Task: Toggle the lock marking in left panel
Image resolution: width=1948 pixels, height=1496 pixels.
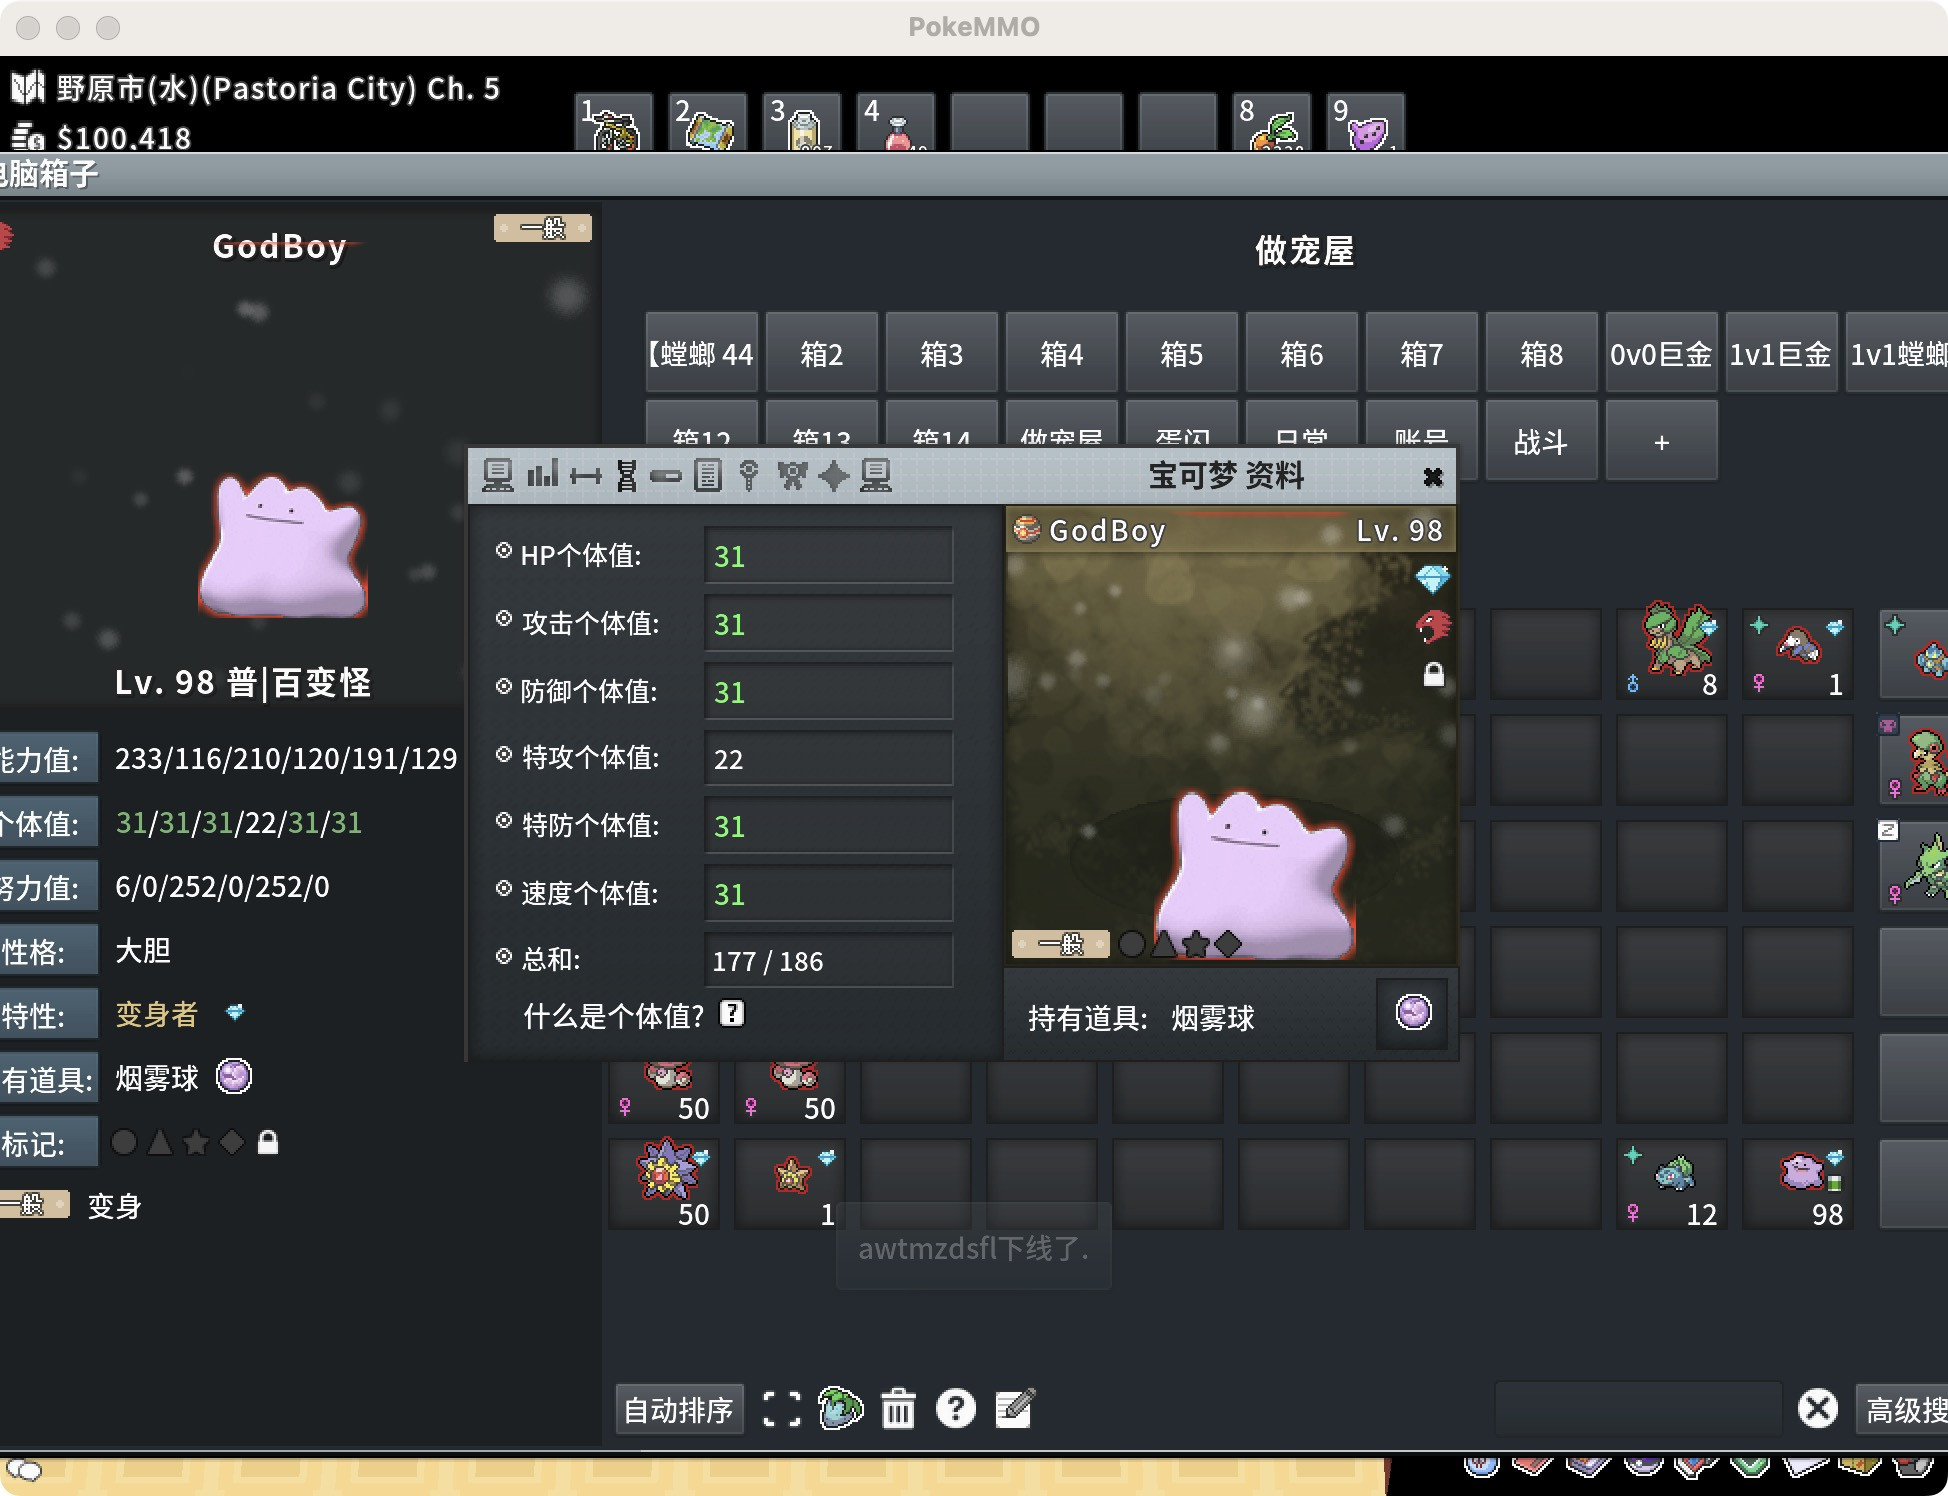Action: [268, 1142]
